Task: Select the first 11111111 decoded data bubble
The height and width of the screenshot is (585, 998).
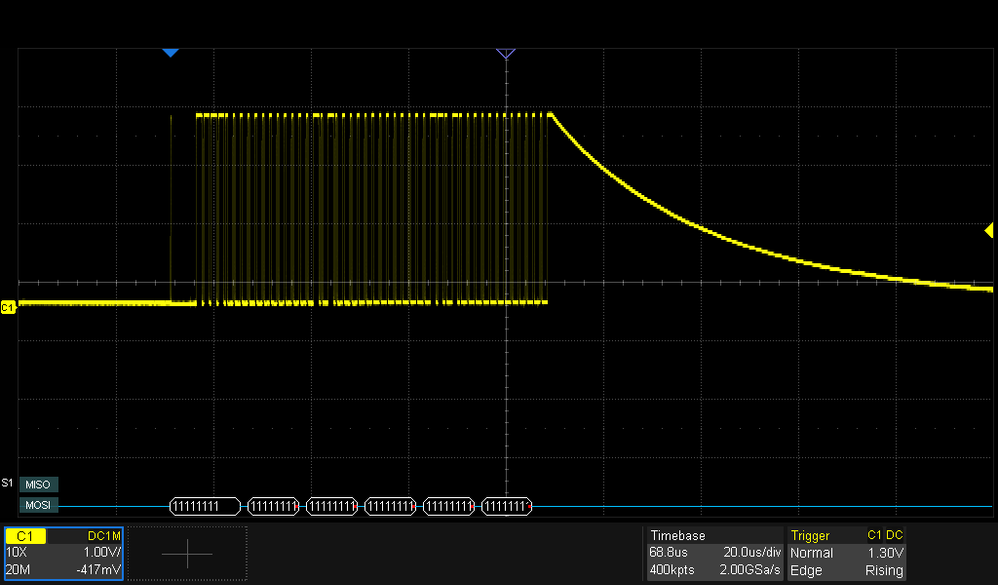Action: click(x=203, y=506)
